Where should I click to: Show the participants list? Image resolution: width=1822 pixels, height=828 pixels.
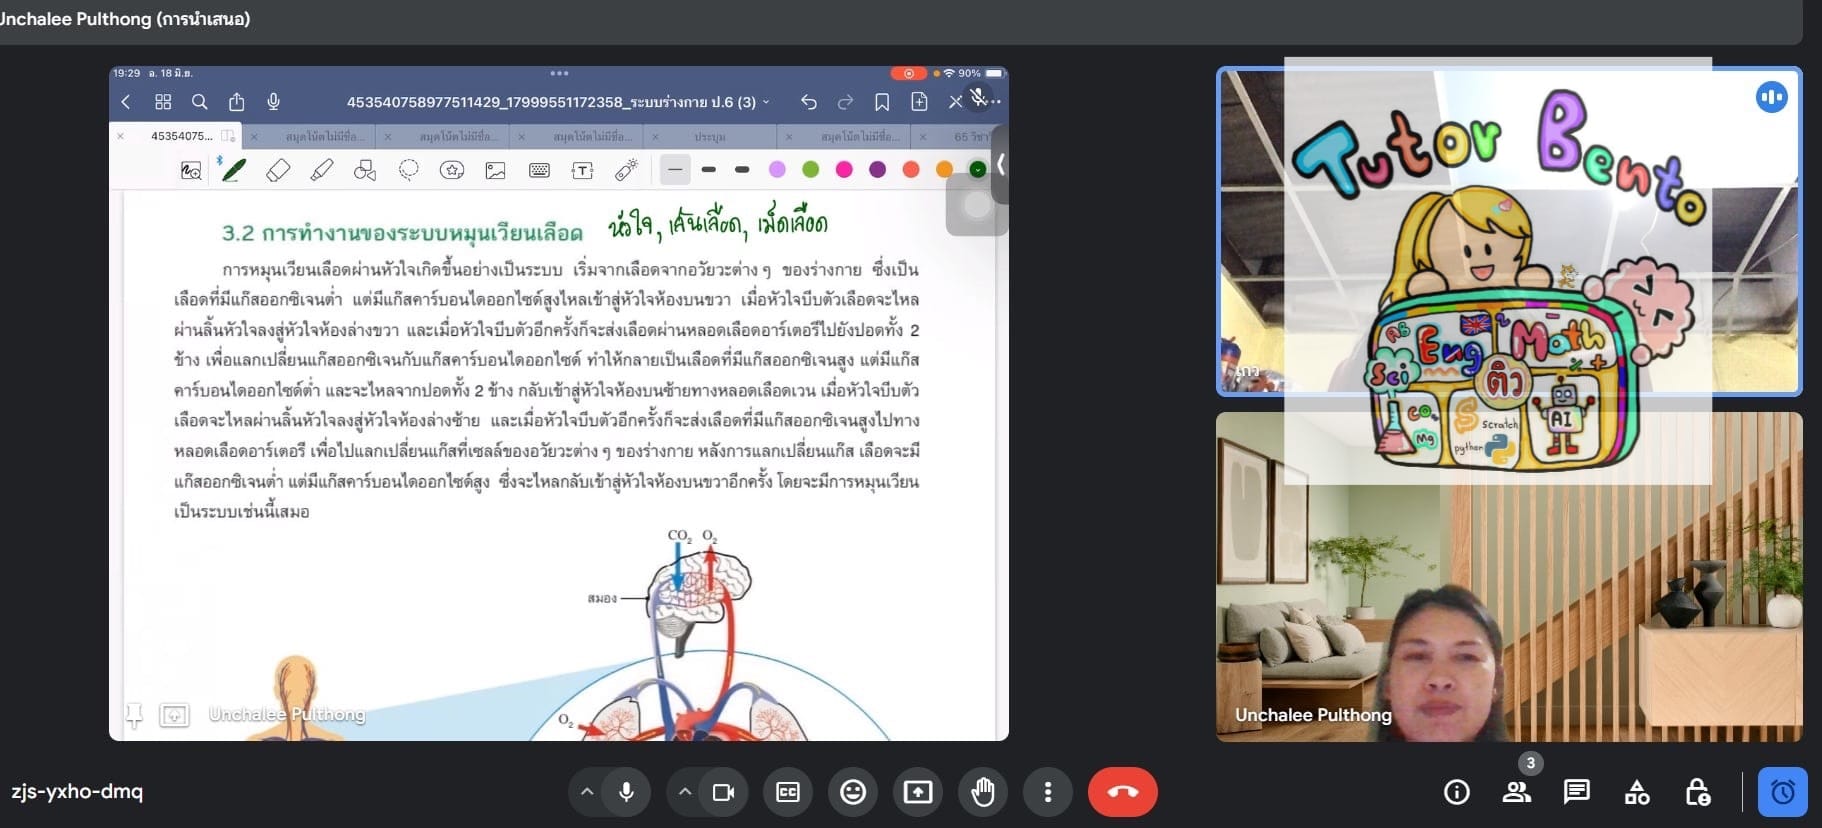coord(1516,792)
